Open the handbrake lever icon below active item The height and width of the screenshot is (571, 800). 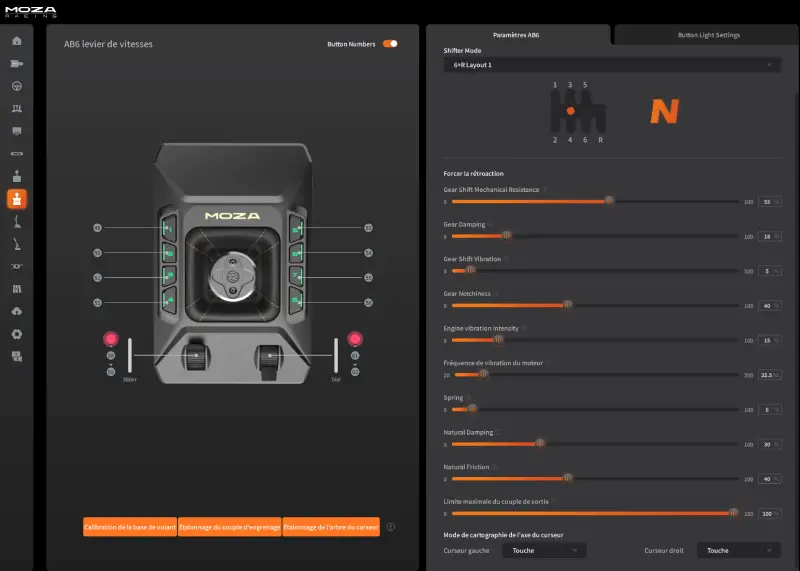(x=17, y=221)
